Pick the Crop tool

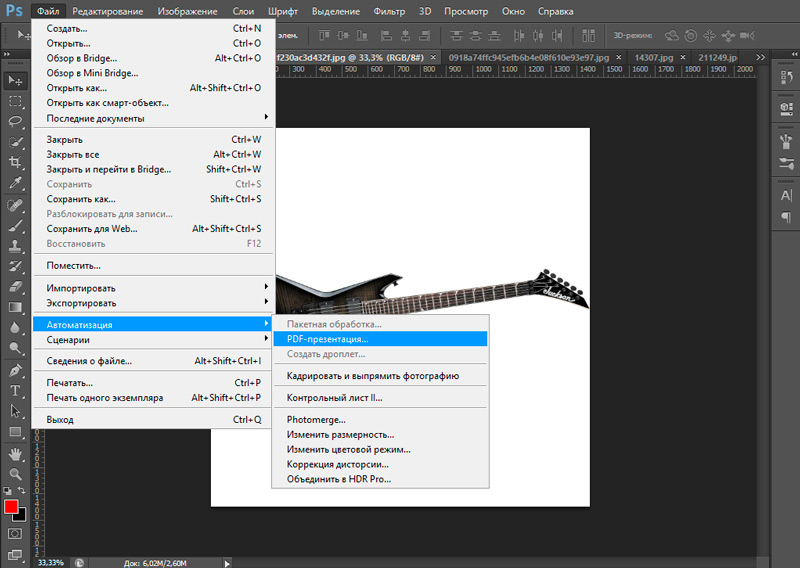(15, 163)
